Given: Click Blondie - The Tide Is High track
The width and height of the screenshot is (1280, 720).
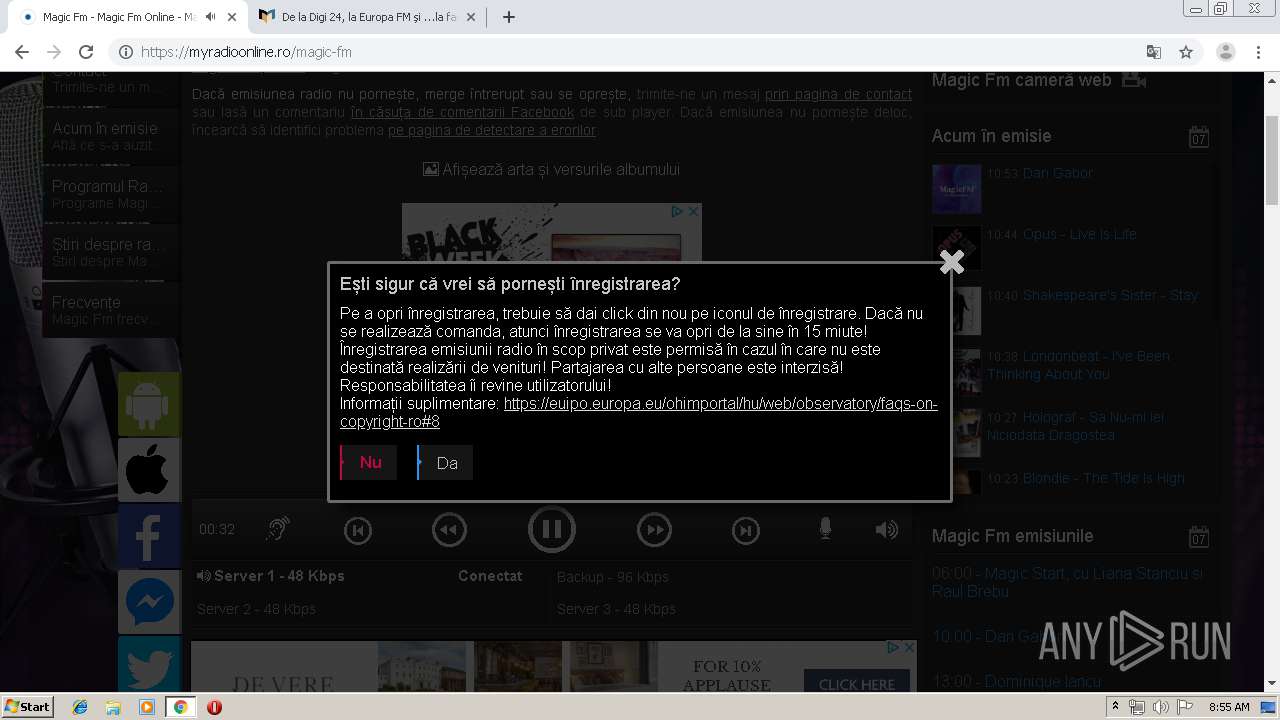Looking at the screenshot, I should 1103,478.
